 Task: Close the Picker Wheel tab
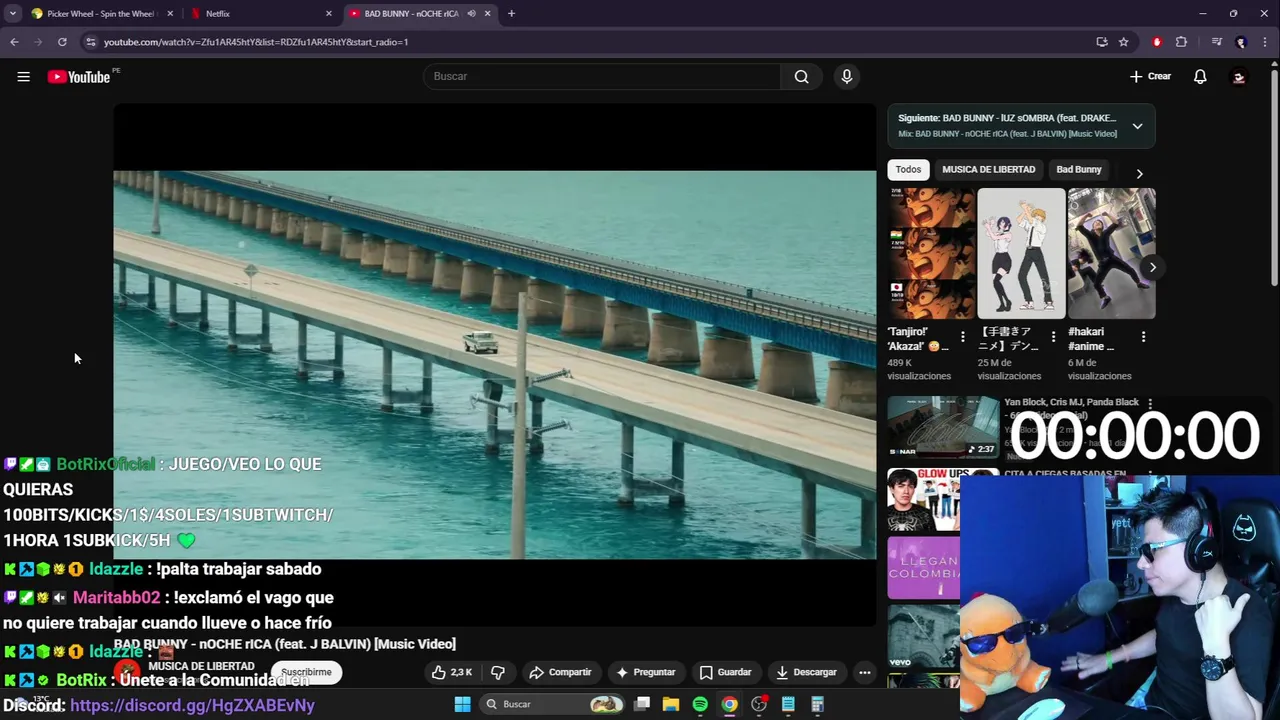170,14
